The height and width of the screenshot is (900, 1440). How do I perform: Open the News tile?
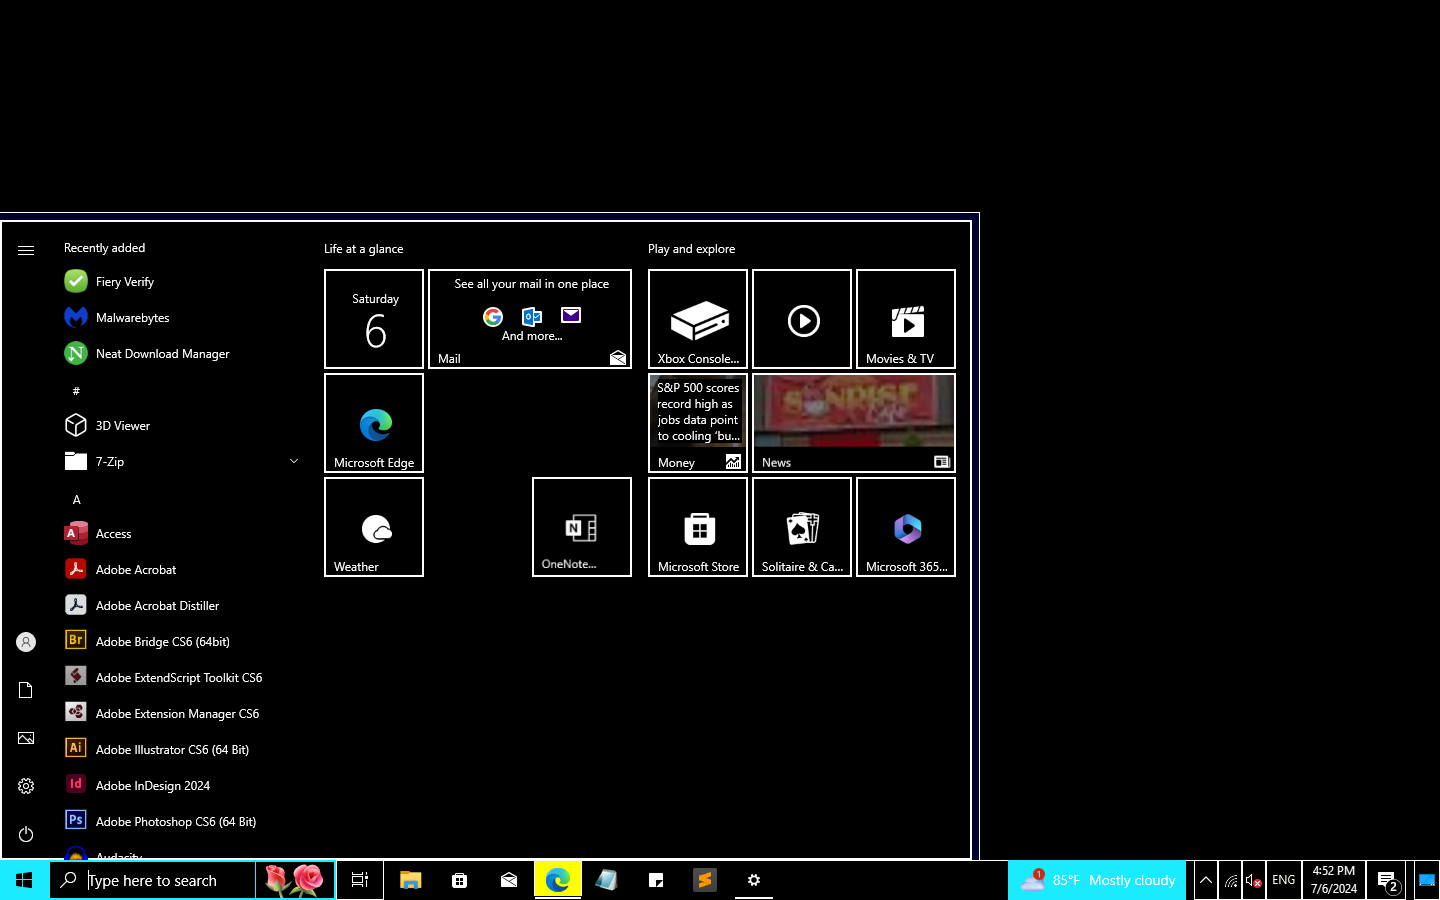tap(854, 423)
